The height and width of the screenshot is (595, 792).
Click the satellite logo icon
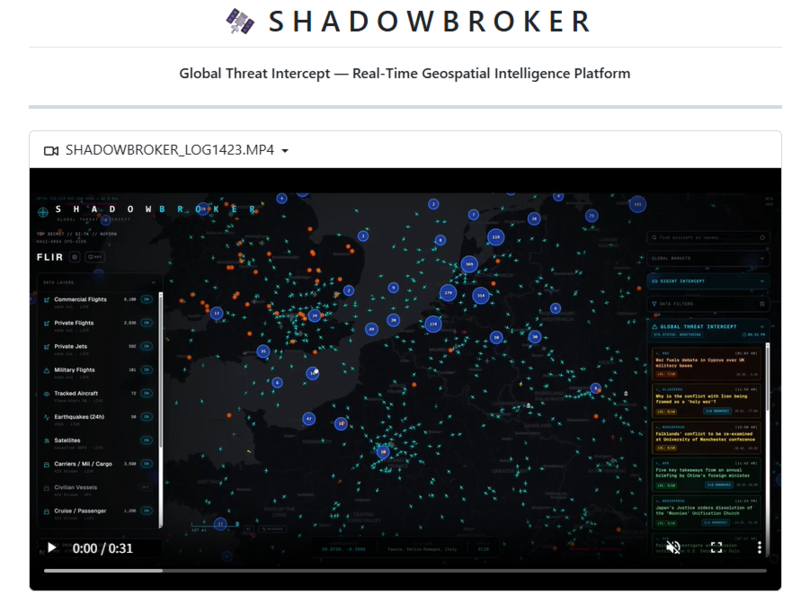tap(240, 21)
